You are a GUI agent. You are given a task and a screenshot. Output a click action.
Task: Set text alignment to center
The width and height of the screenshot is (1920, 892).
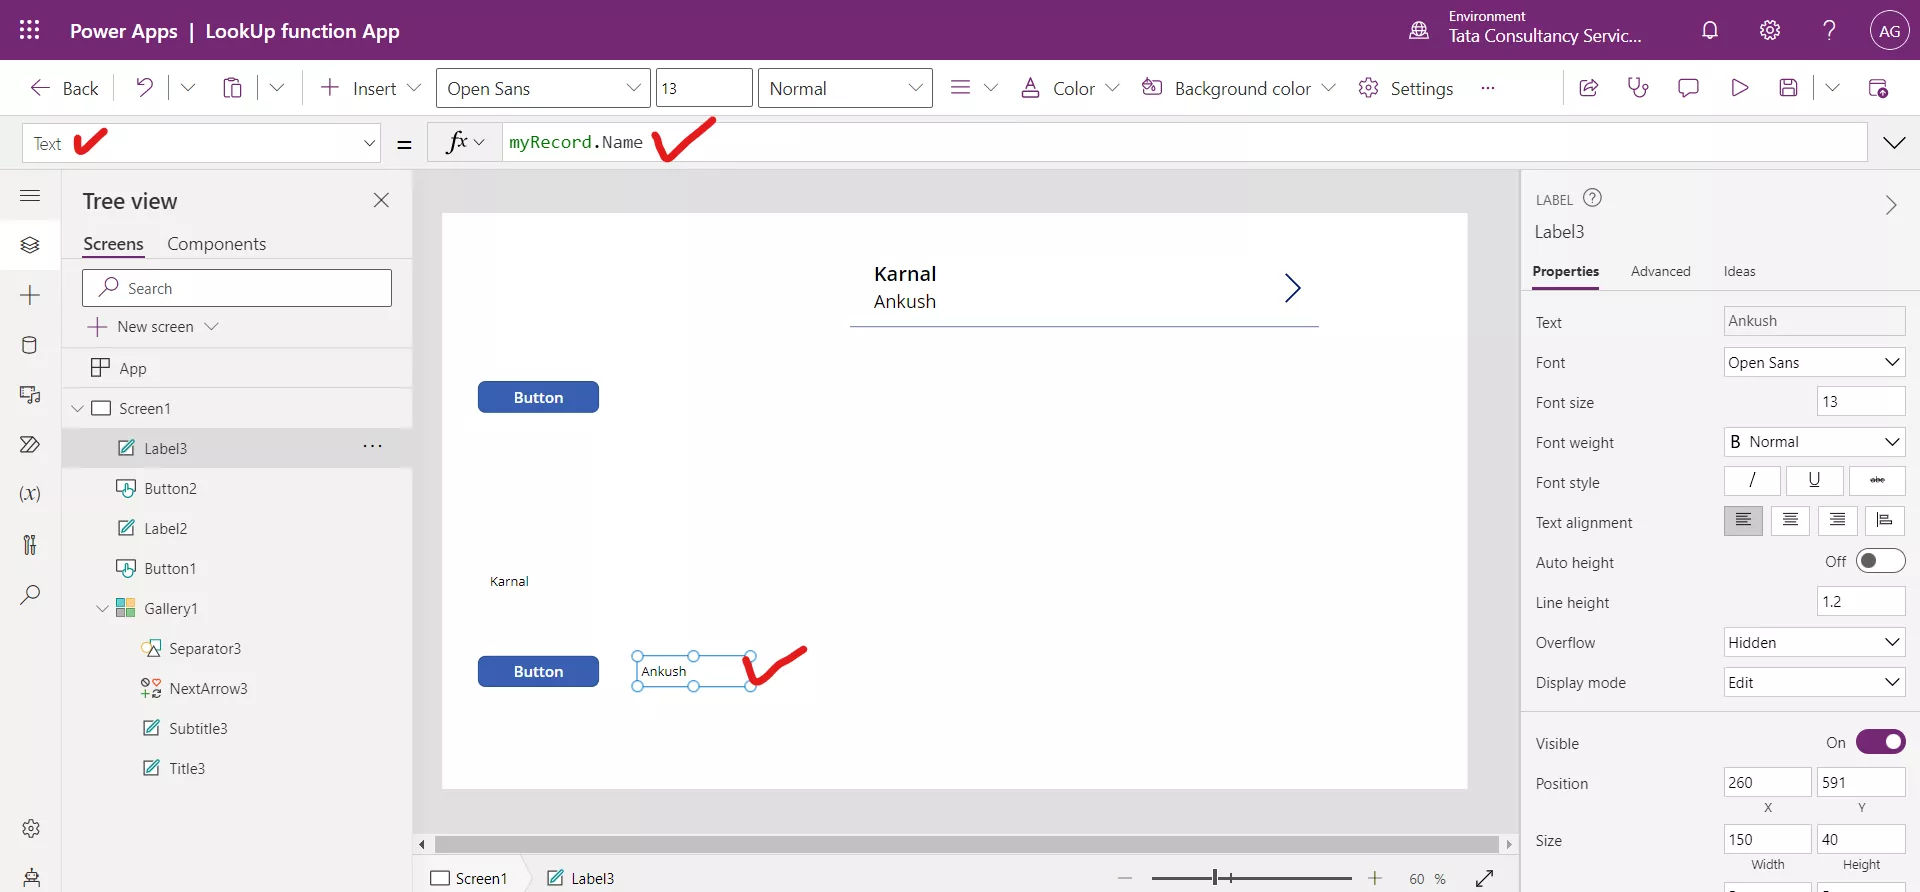point(1790,521)
